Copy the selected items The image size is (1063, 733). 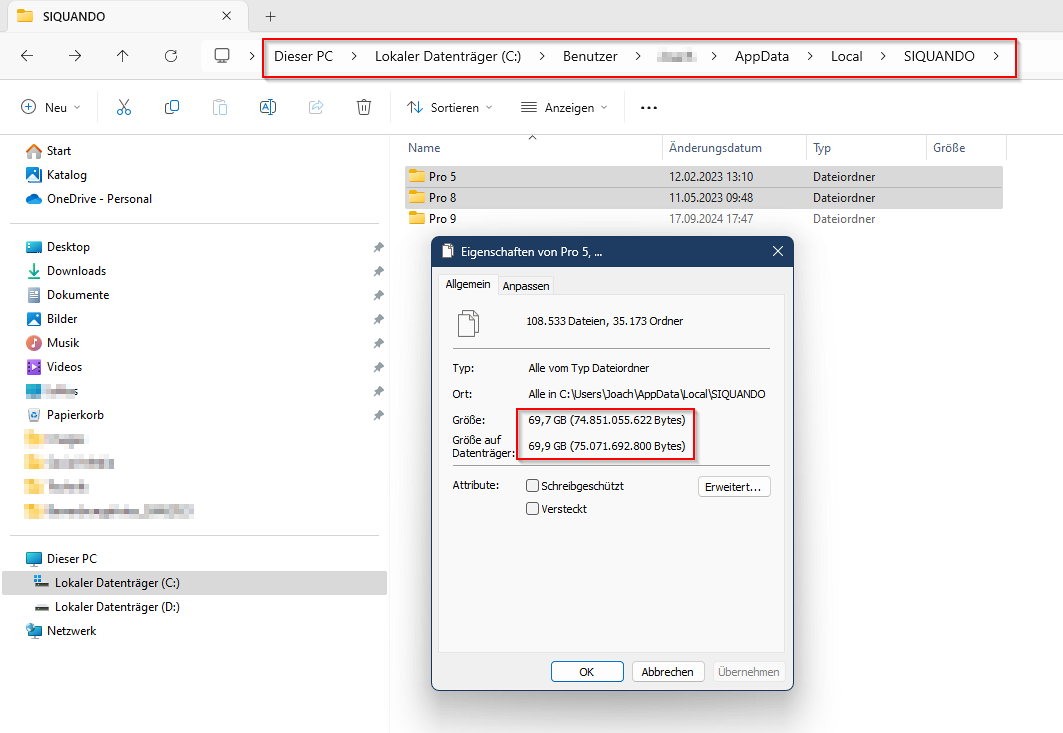172,107
